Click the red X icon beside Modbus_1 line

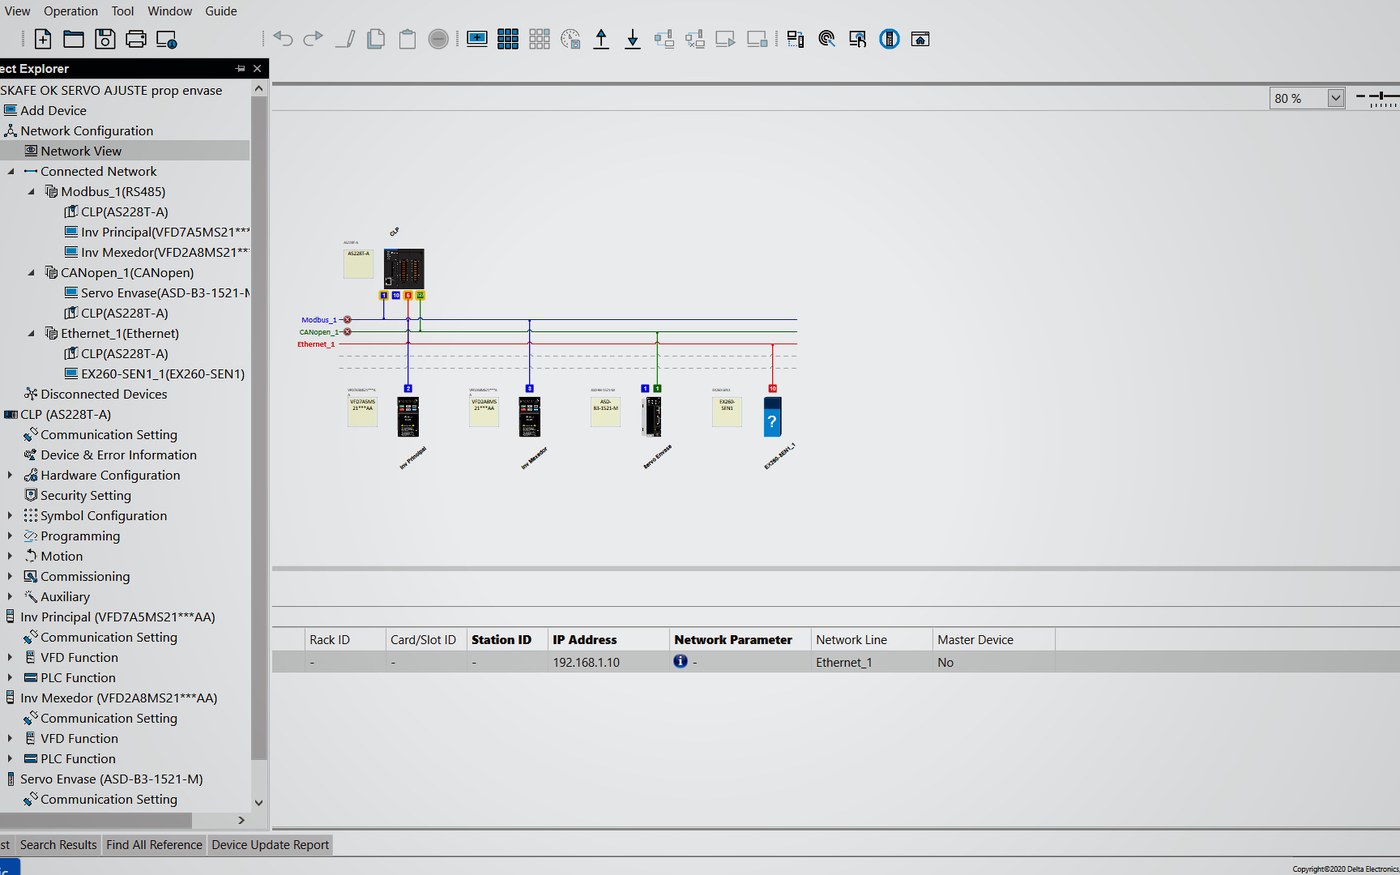347,320
